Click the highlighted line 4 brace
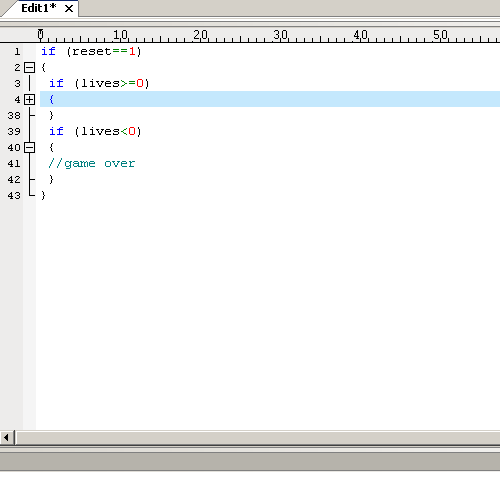This screenshot has height=500, width=500. coord(51,99)
